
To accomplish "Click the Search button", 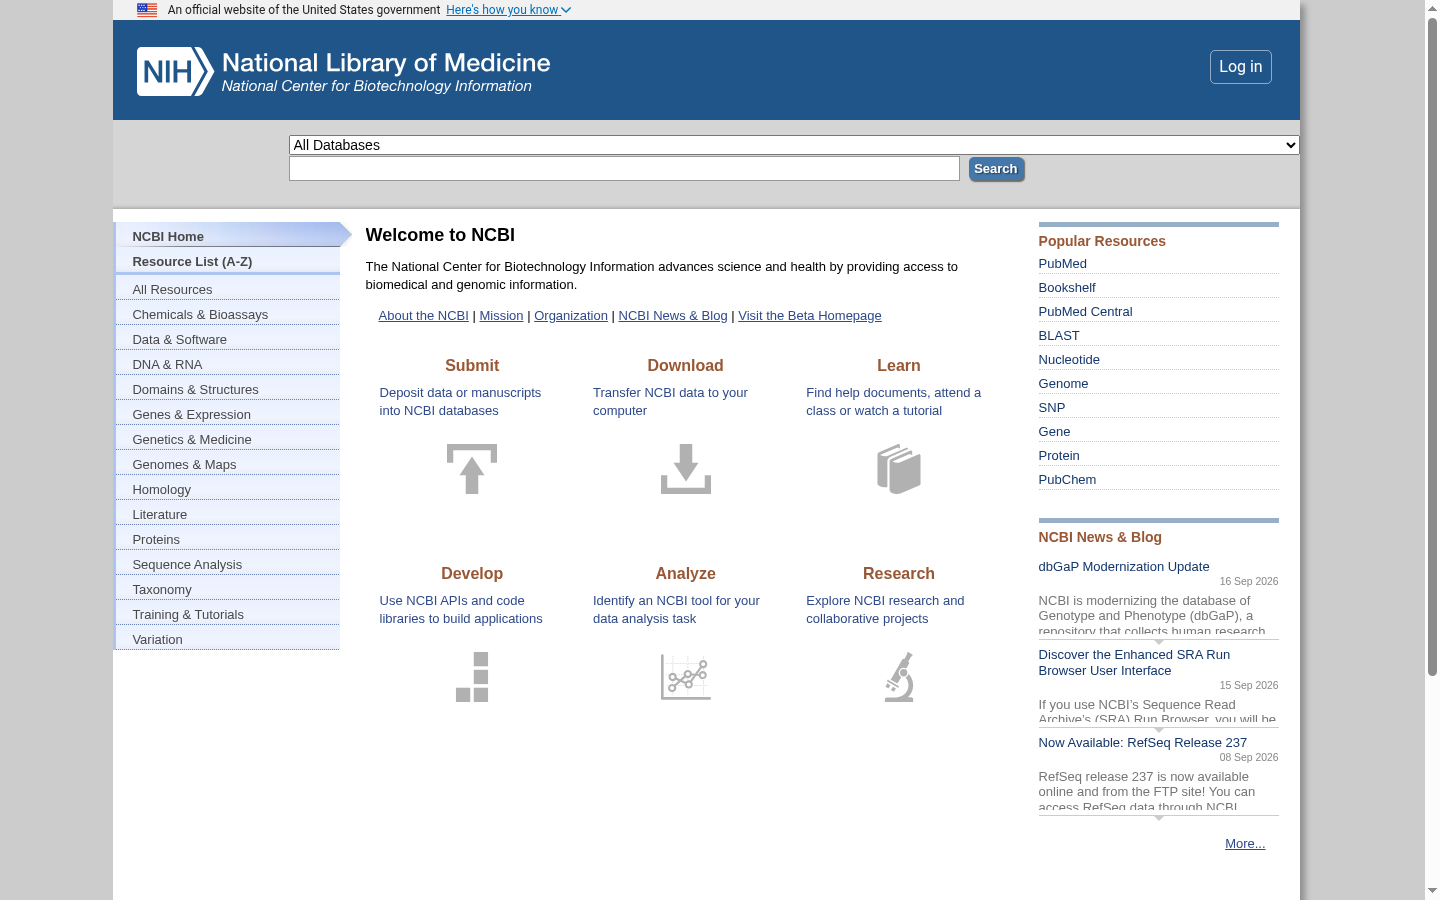I will click(996, 169).
